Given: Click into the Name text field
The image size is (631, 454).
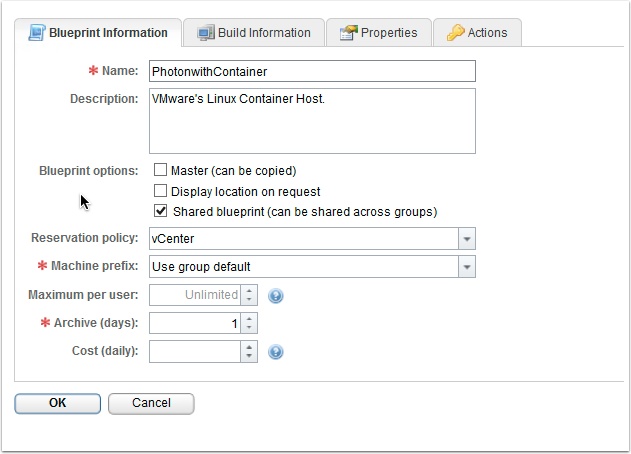Looking at the screenshot, I should pyautogui.click(x=311, y=72).
